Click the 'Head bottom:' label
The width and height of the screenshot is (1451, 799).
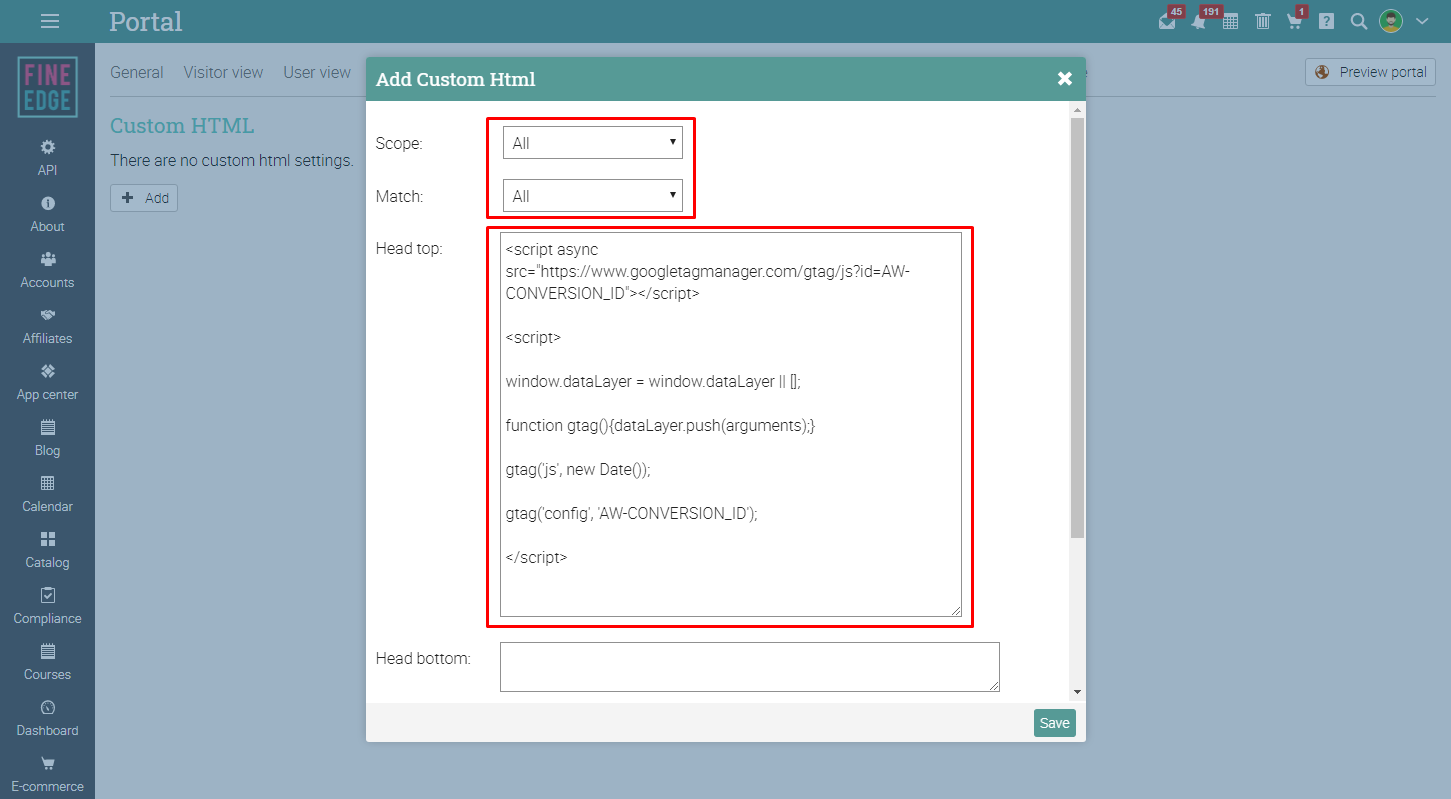pyautogui.click(x=423, y=658)
